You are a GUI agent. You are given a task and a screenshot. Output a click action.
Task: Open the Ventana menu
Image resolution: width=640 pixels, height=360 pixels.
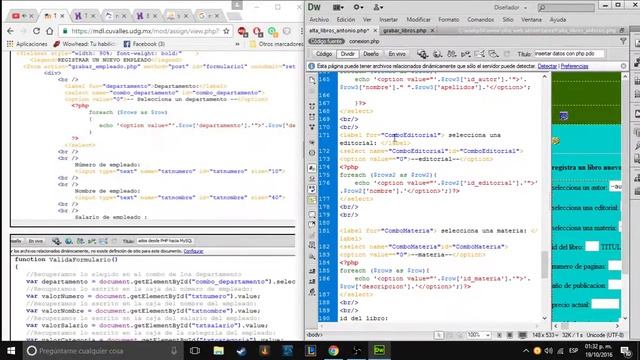point(531,20)
